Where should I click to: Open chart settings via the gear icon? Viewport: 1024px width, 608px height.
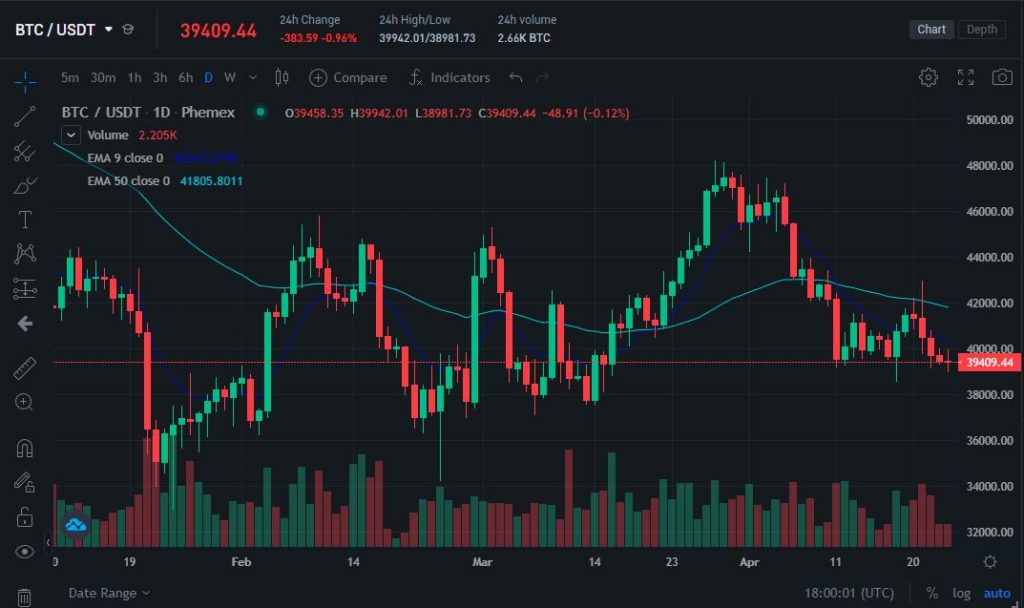point(928,77)
